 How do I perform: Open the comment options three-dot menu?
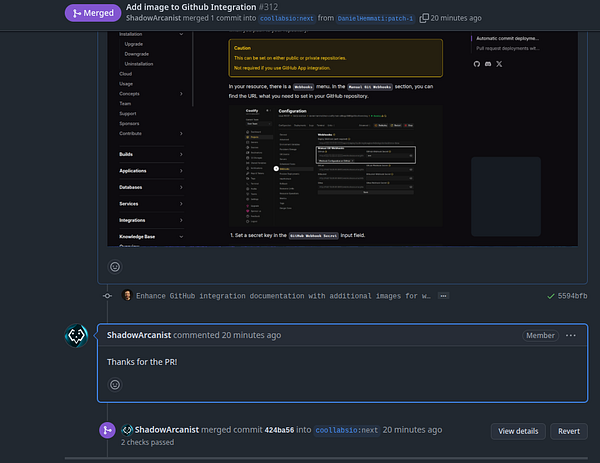point(571,336)
